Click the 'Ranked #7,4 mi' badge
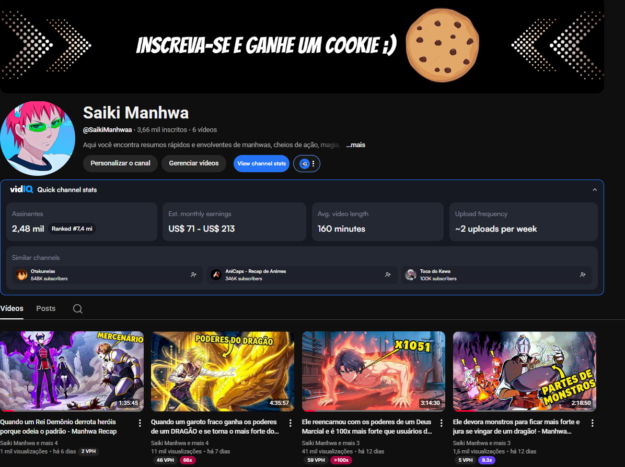Viewport: 625px width, 467px height. (x=72, y=229)
